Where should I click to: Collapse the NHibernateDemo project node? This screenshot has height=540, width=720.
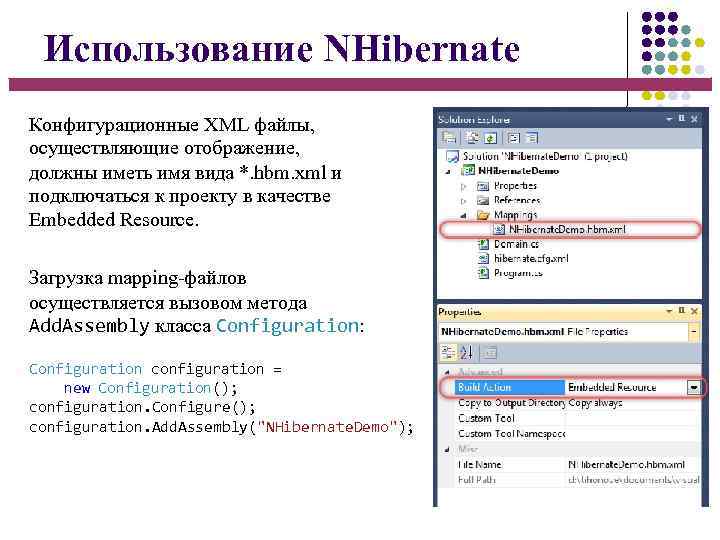click(449, 171)
